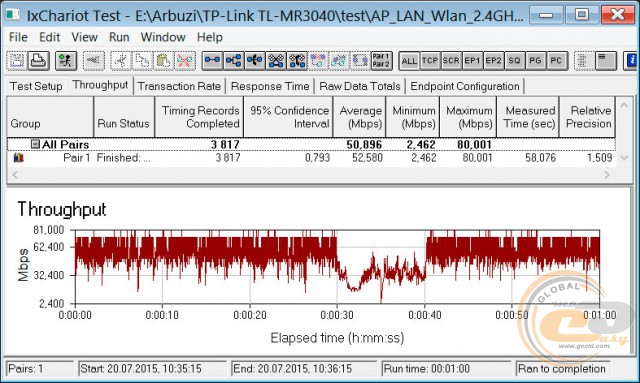Click the Delete red X icon
Image resolution: width=640 pixels, height=383 pixels.
coord(184,61)
